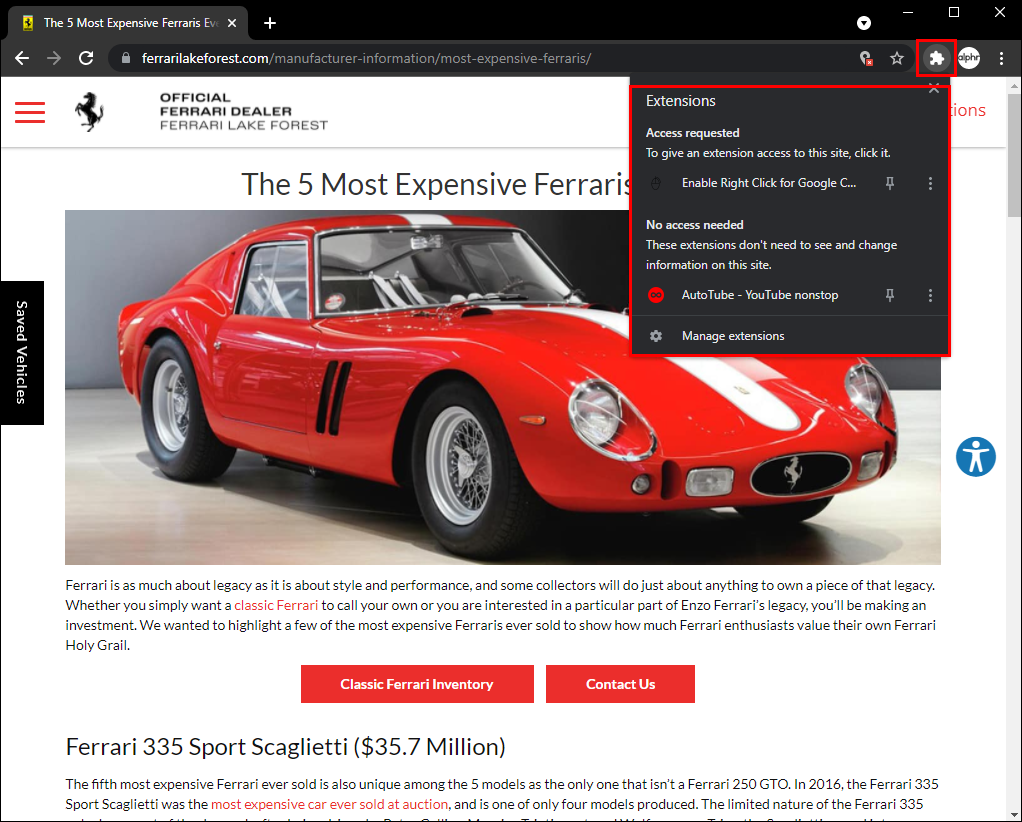Click The 5 Most Expensive Ferraris title

click(435, 184)
